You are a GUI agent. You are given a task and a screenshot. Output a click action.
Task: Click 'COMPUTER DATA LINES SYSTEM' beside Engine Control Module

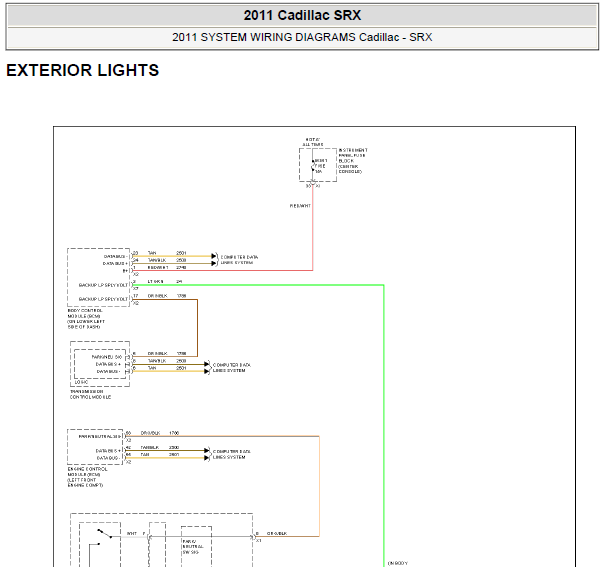click(232, 454)
